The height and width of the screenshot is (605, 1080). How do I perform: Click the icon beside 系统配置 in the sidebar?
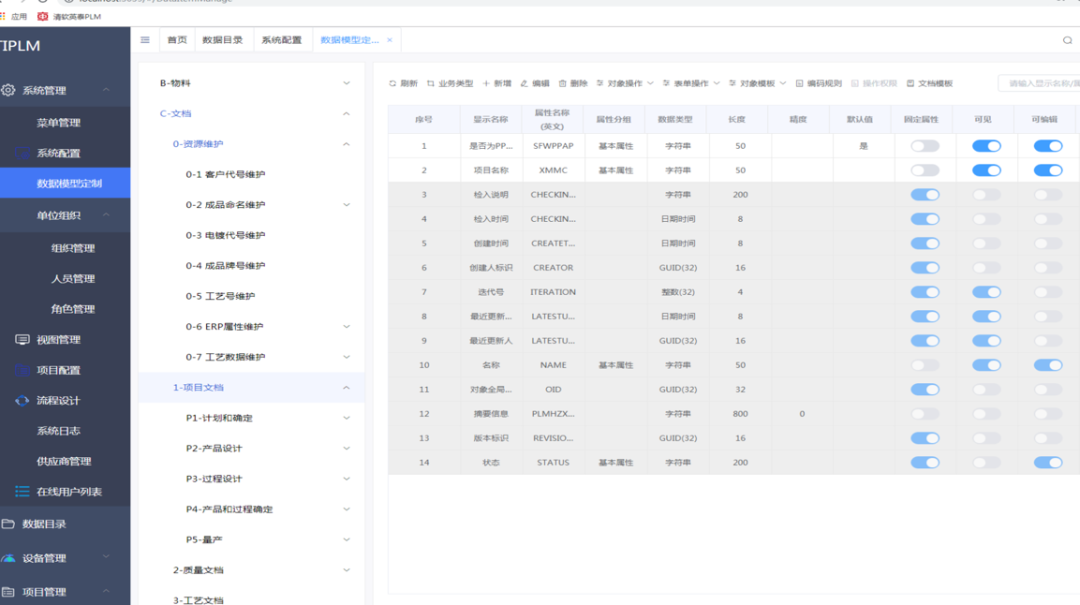click(22, 153)
